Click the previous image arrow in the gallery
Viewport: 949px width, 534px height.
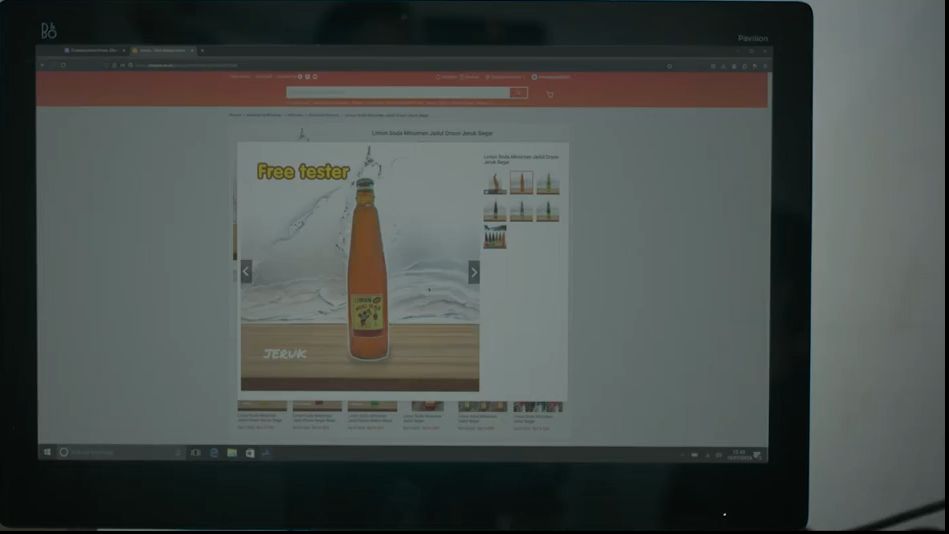(x=246, y=272)
